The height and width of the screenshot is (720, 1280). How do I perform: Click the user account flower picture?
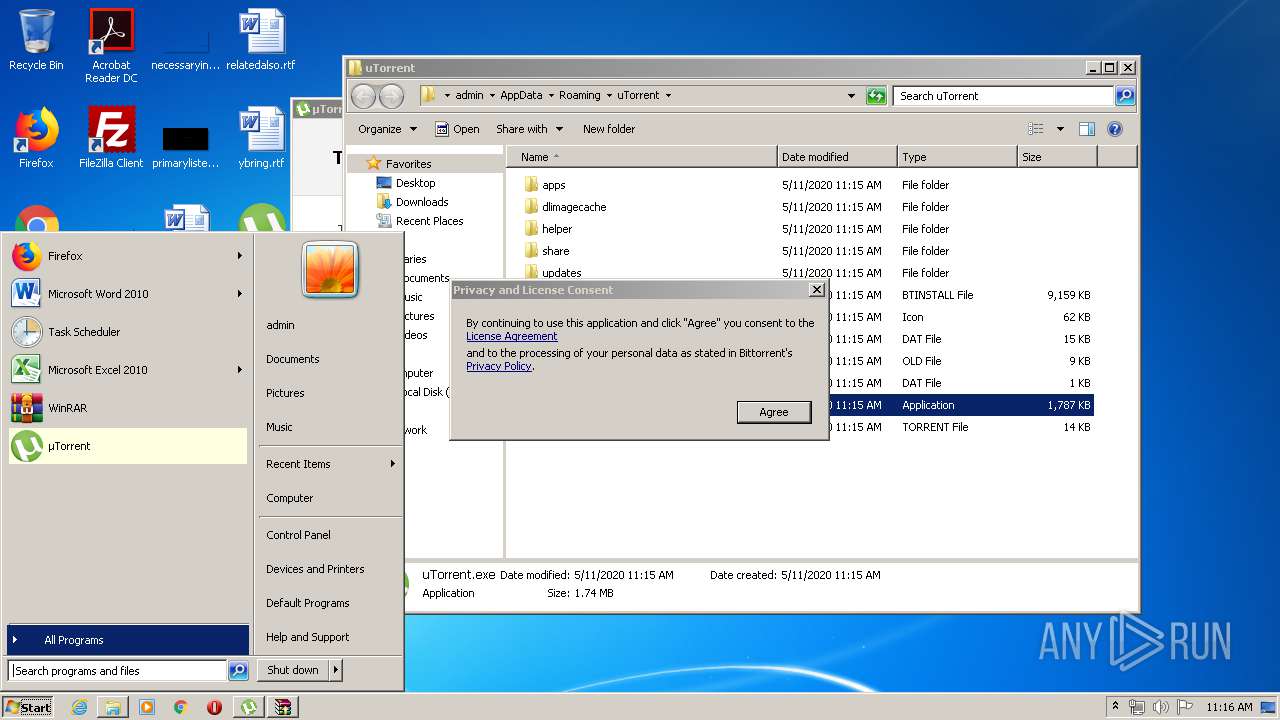[330, 270]
